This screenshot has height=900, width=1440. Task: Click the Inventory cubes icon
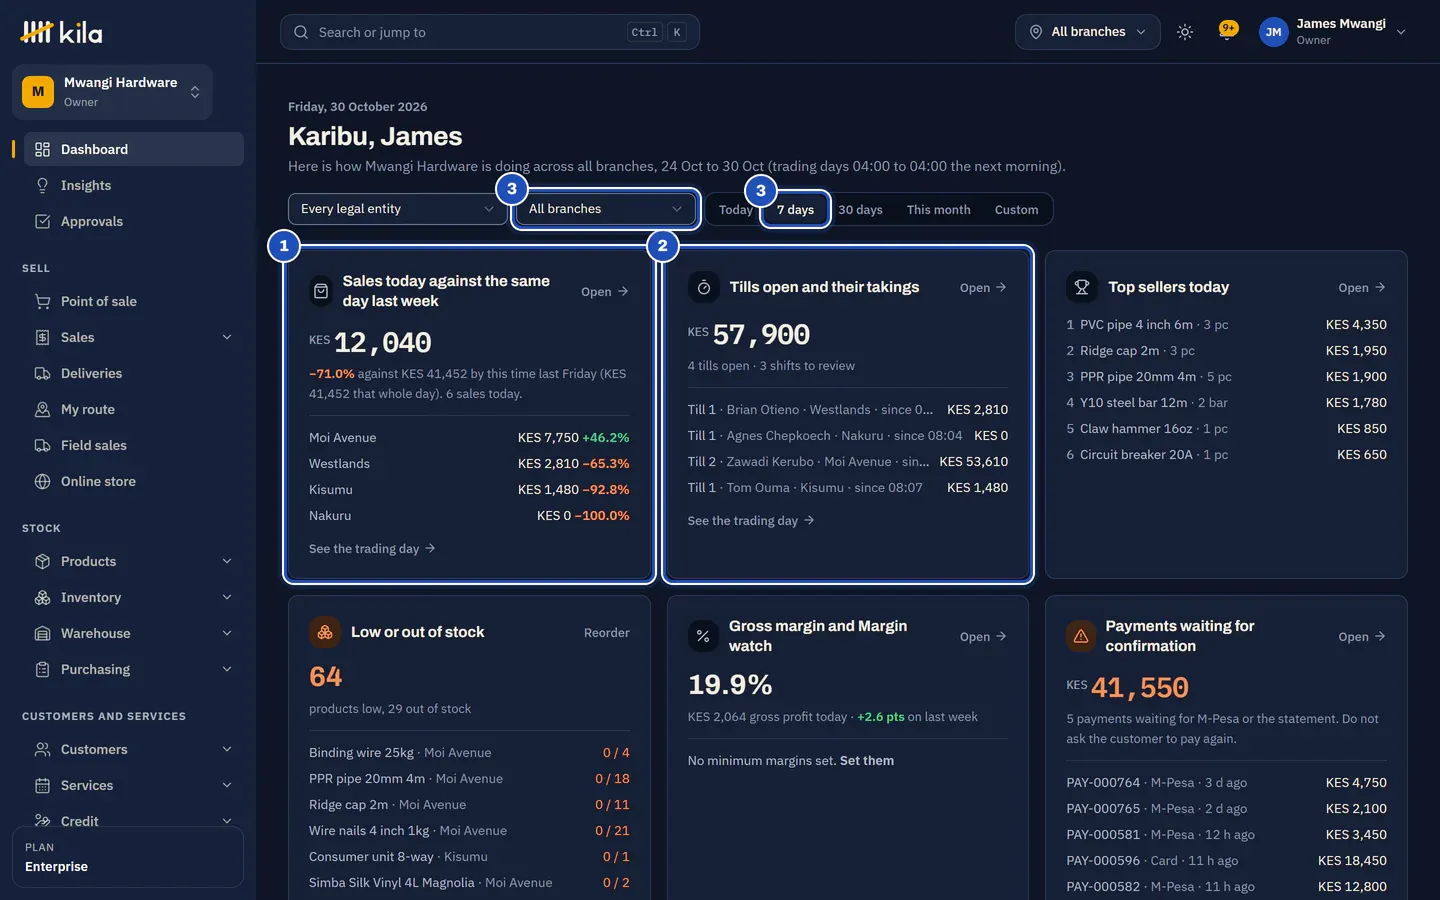42,597
